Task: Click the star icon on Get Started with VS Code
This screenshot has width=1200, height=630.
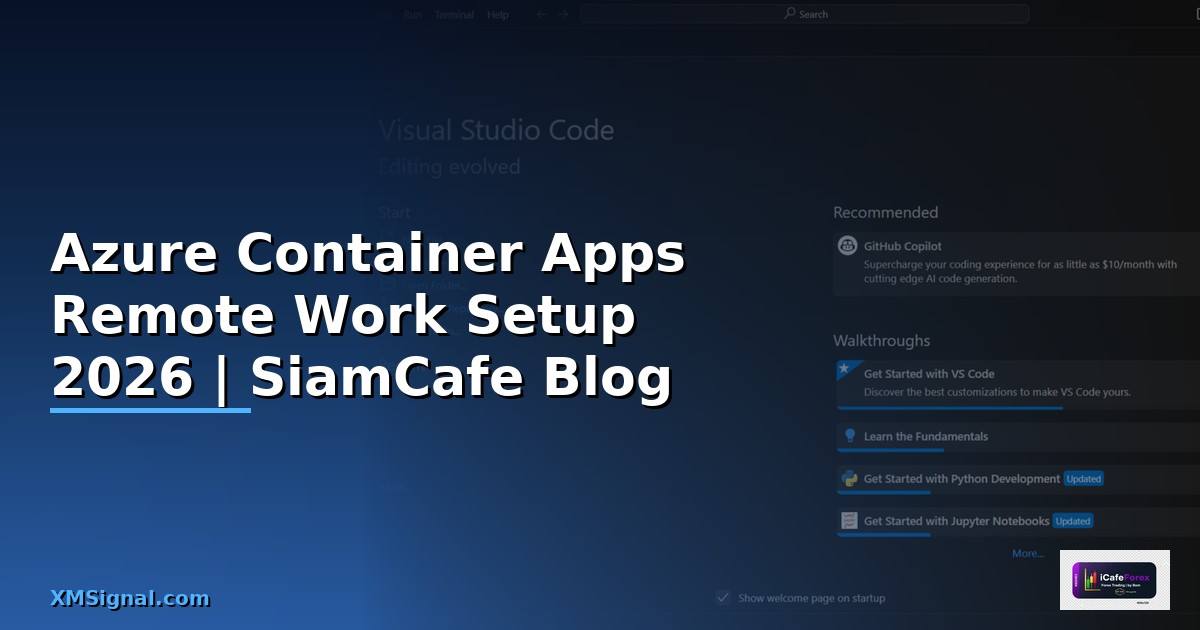Action: 844,369
